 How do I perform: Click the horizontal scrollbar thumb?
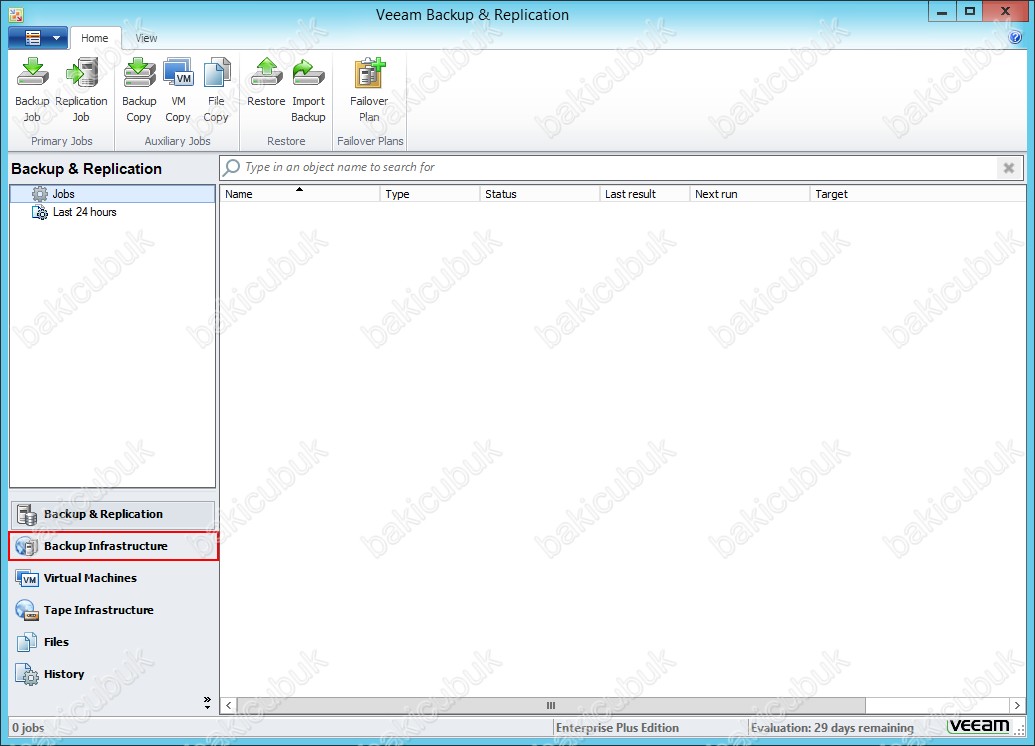[x=551, y=706]
